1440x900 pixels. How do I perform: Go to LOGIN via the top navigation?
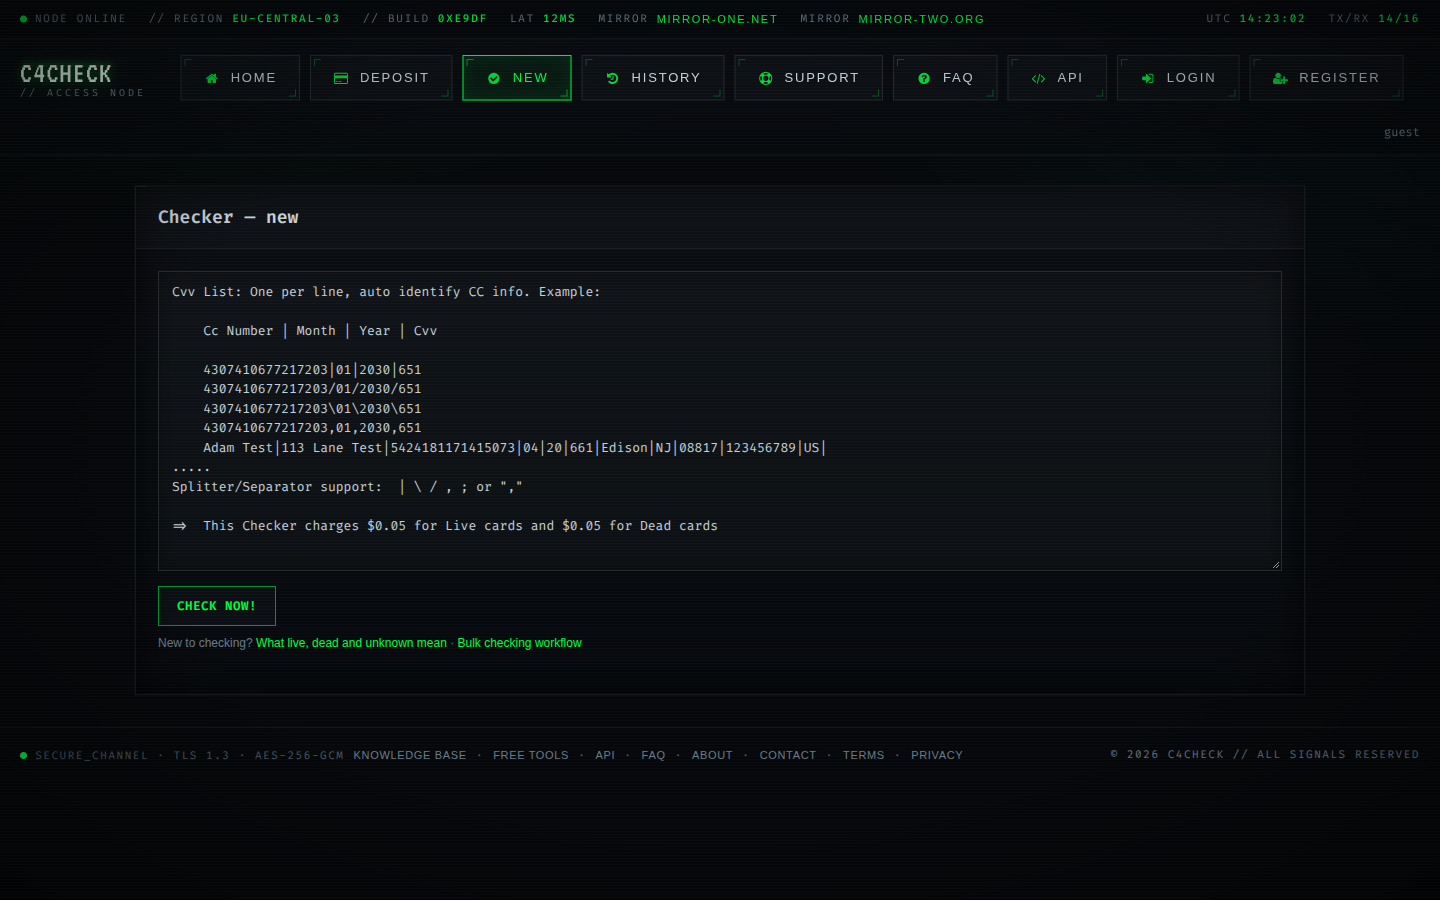pos(1178,78)
